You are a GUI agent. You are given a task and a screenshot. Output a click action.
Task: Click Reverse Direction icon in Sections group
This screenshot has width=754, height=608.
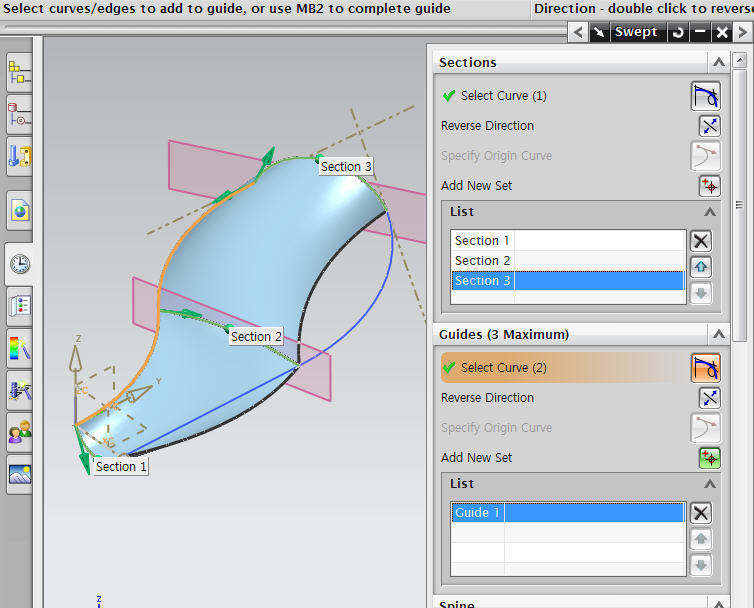tap(709, 126)
